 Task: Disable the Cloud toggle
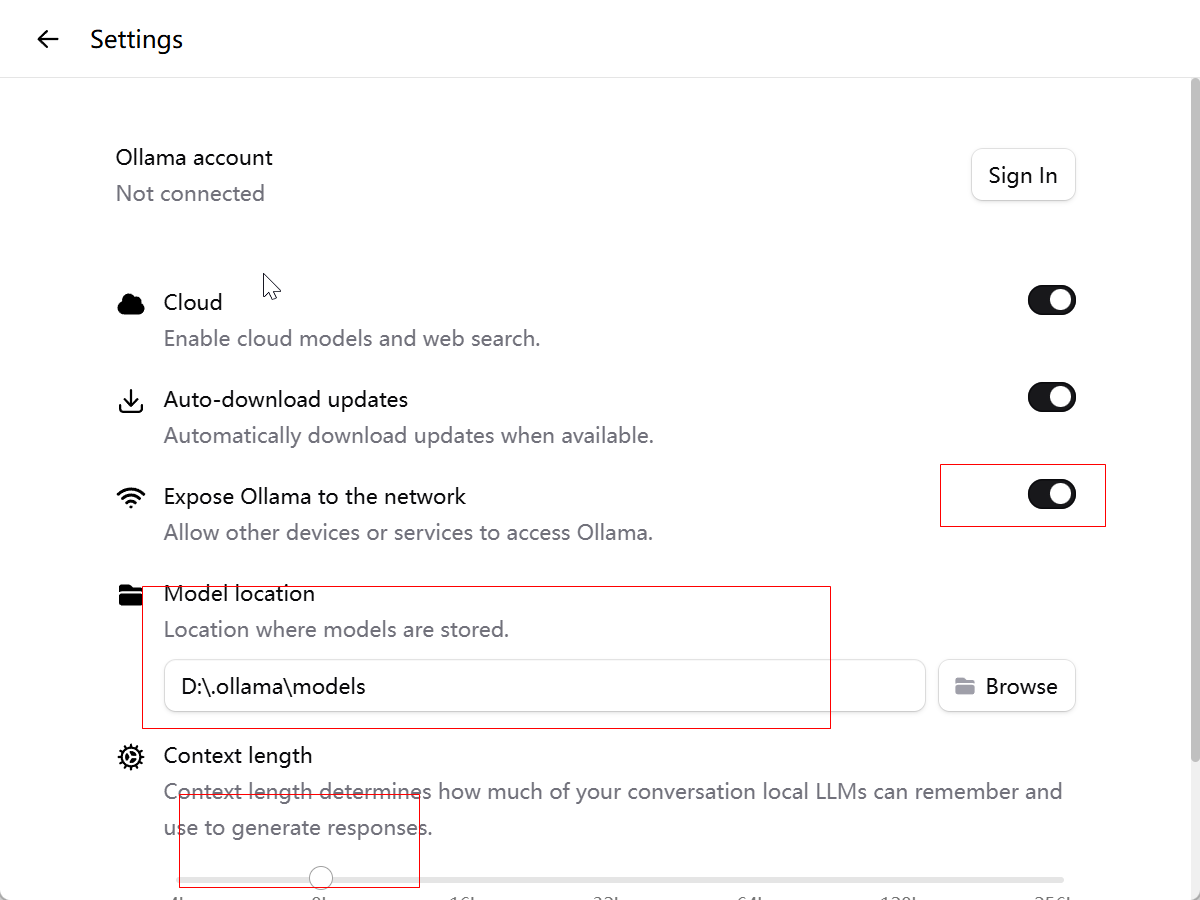(x=1052, y=300)
